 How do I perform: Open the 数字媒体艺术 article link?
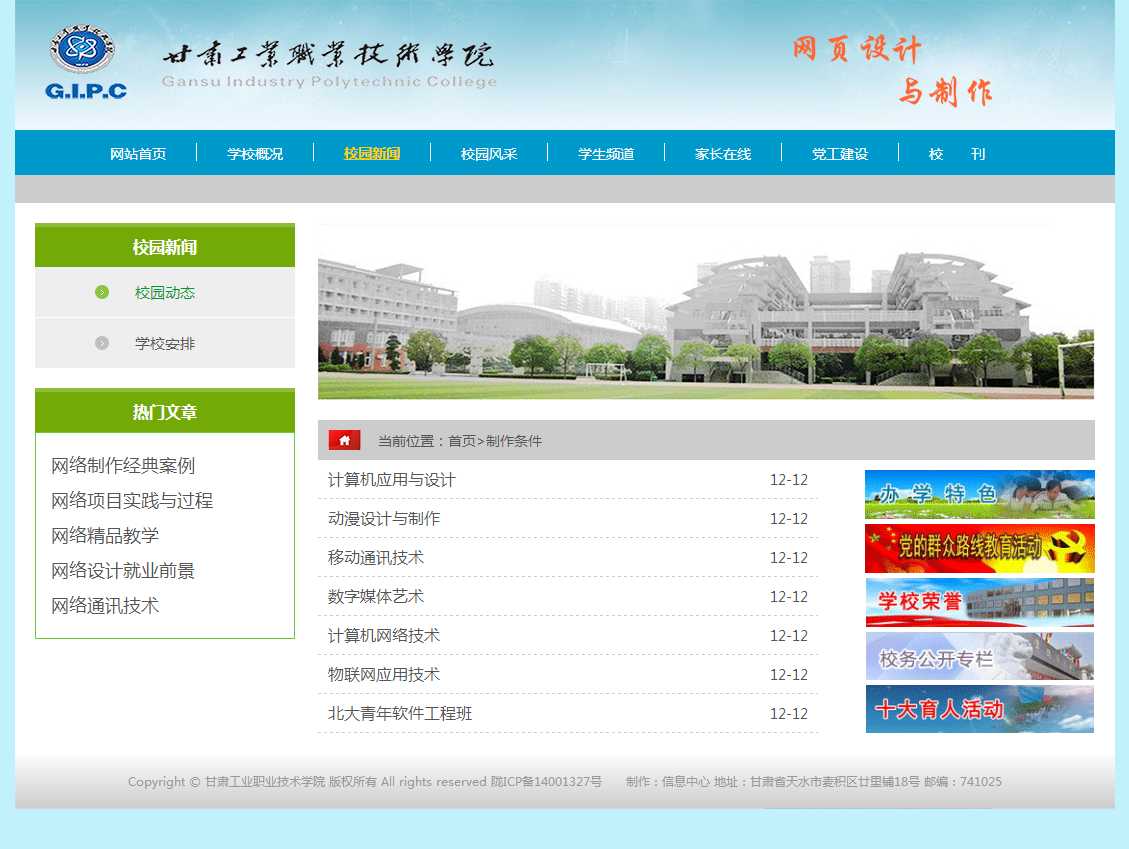376,597
